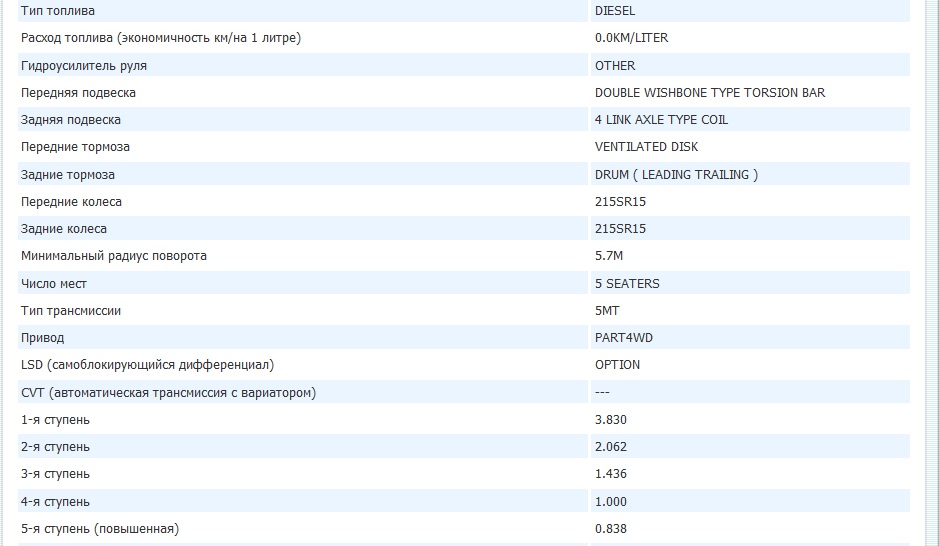Select the CVT row label text
Viewport: 939px width, 546px height.
[x=168, y=393]
